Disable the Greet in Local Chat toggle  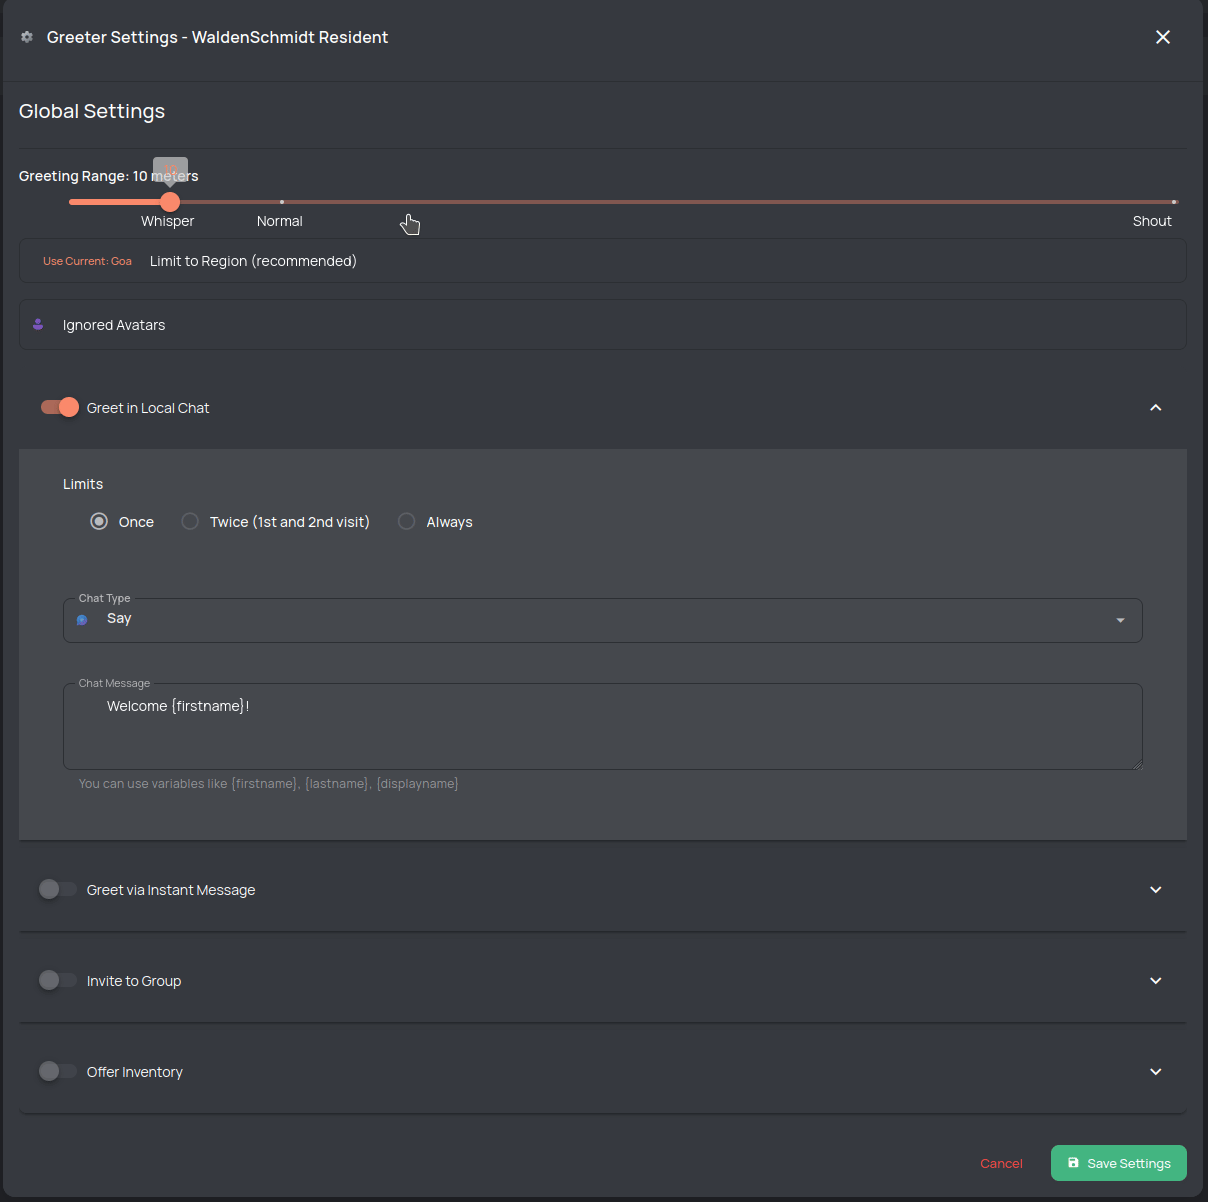pyautogui.click(x=59, y=407)
